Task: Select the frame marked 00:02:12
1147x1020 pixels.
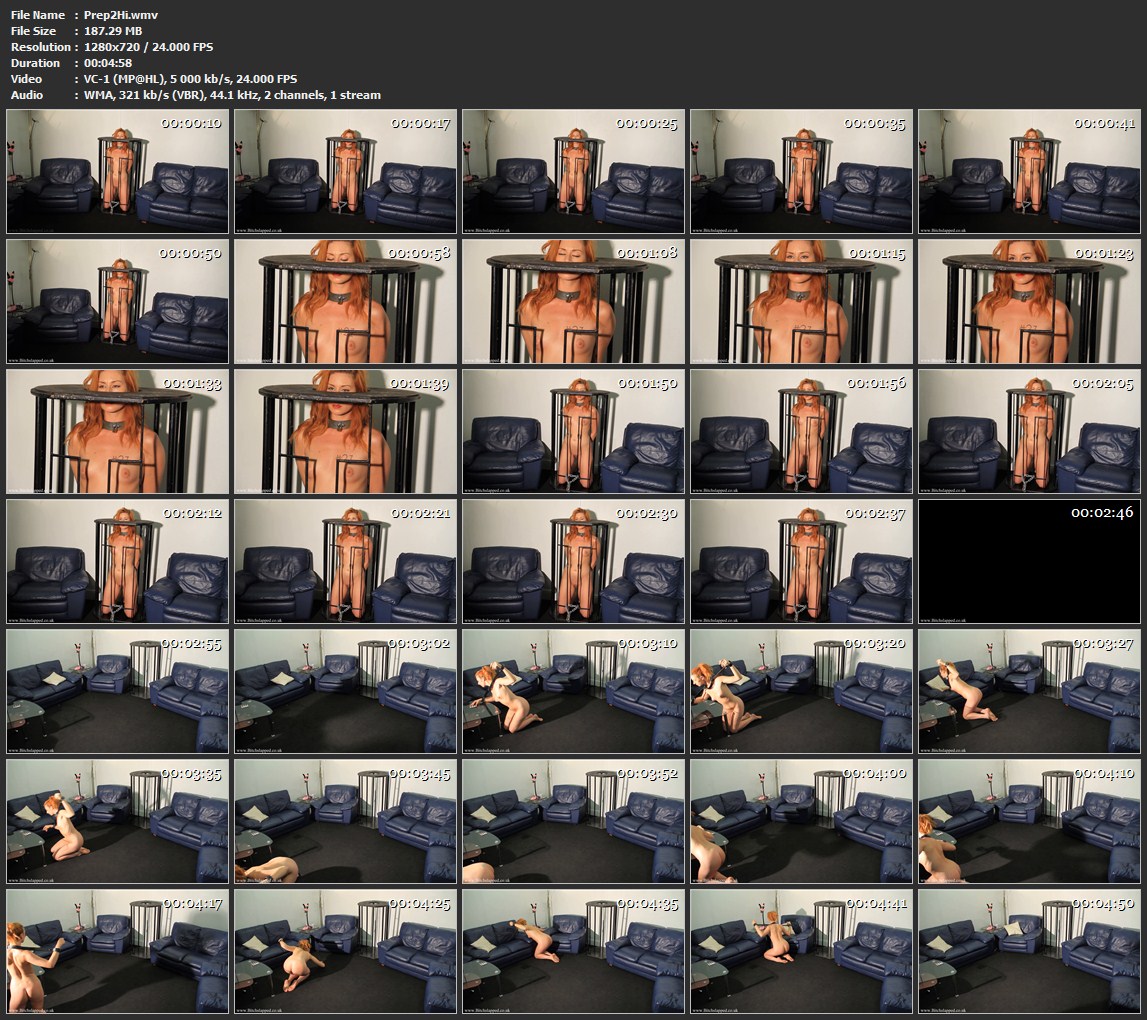Action: click(x=117, y=561)
